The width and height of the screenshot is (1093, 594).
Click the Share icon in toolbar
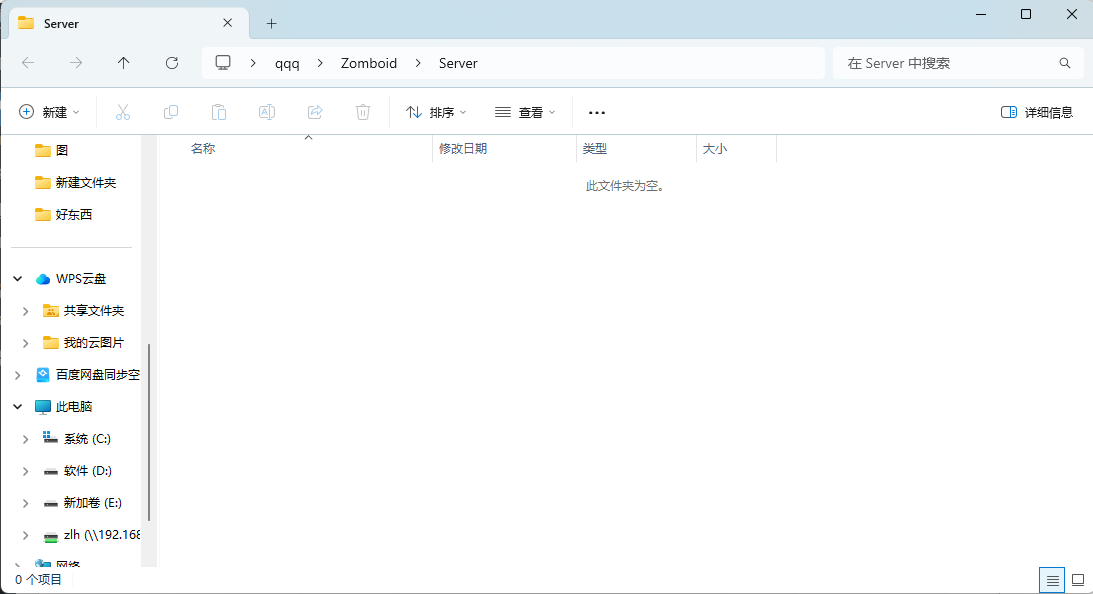tap(315, 112)
